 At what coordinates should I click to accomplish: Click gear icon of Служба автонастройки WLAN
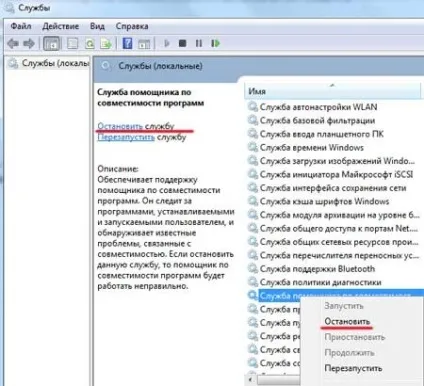[x=253, y=107]
